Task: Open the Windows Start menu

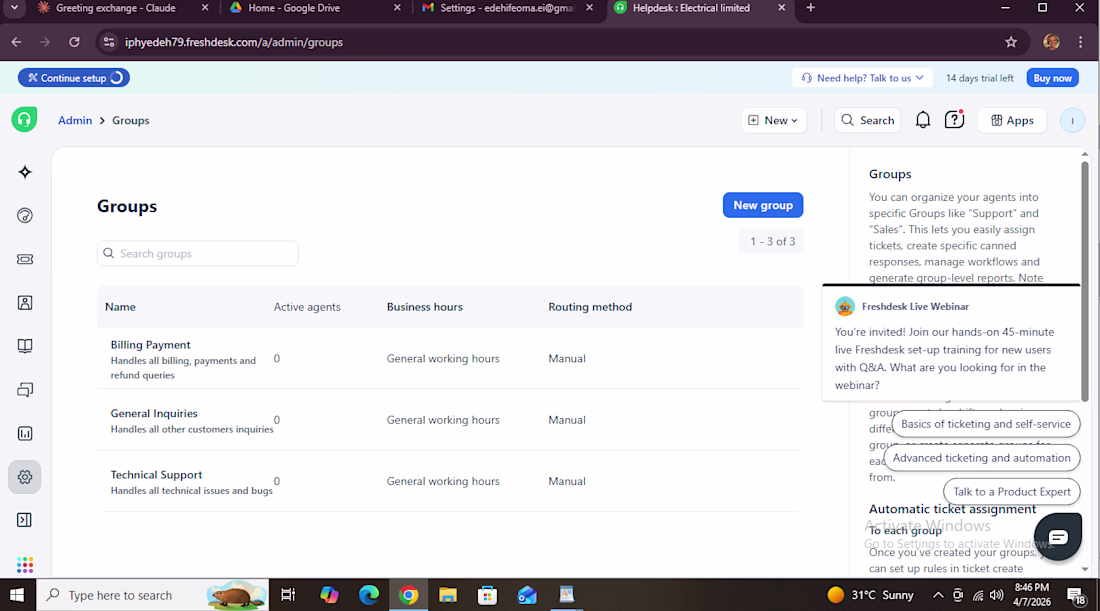Action: coord(17,595)
